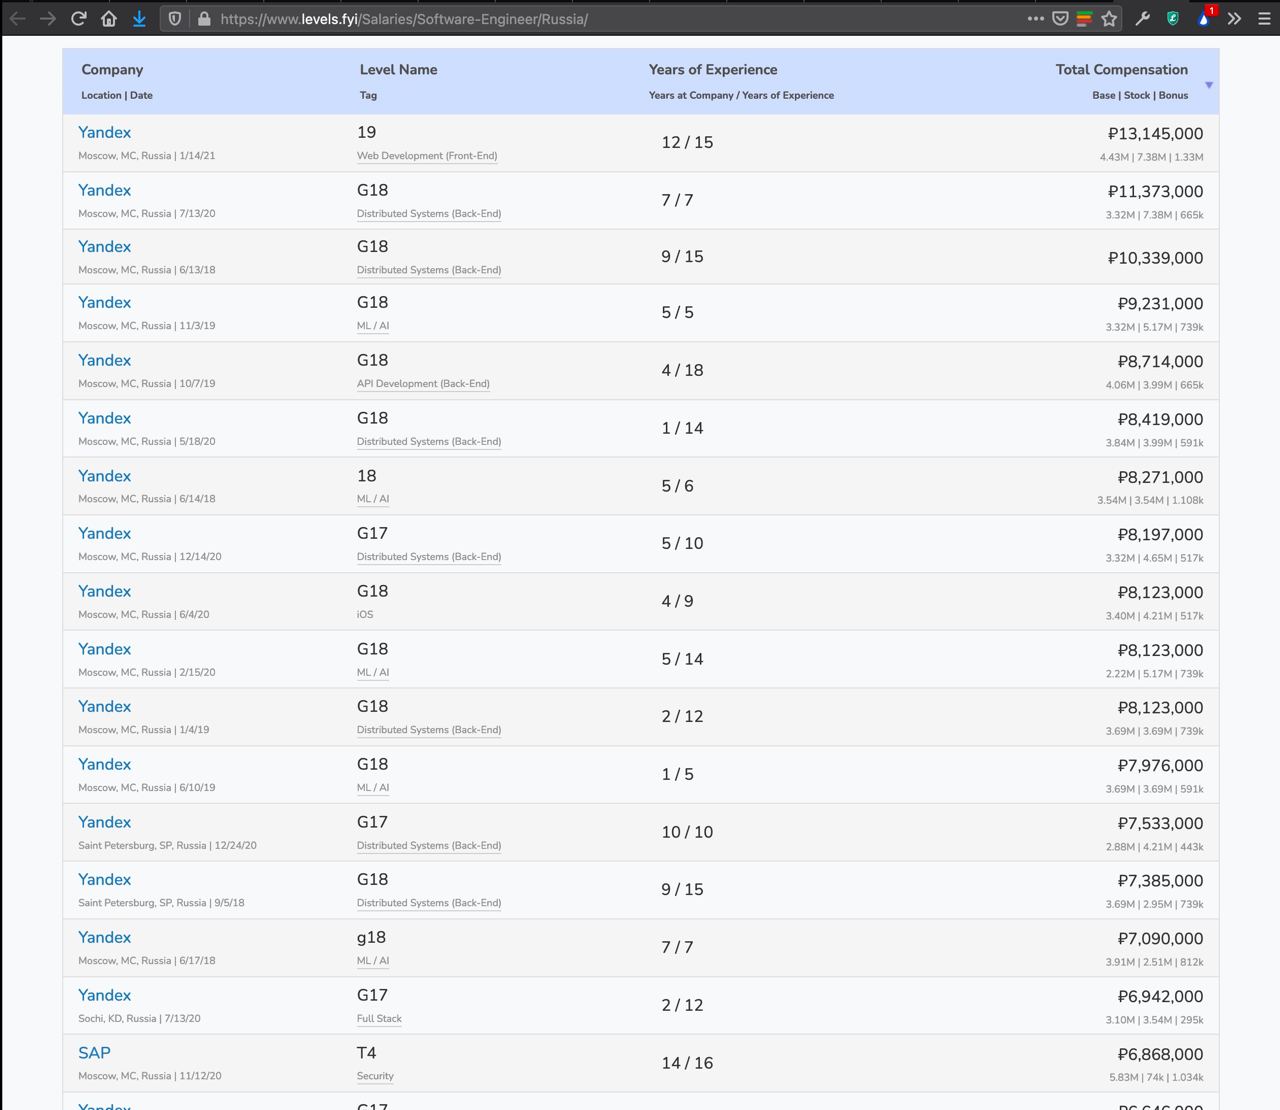Select compensation ₽9,231,000
This screenshot has width=1280, height=1110.
(x=1160, y=303)
